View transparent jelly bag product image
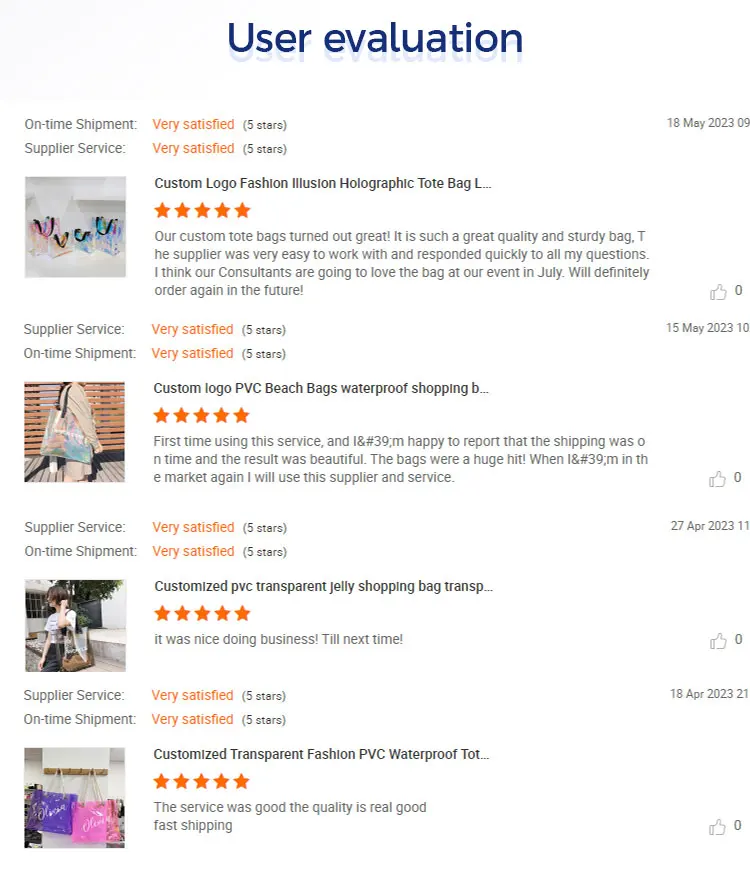This screenshot has width=750, height=887. (x=75, y=626)
